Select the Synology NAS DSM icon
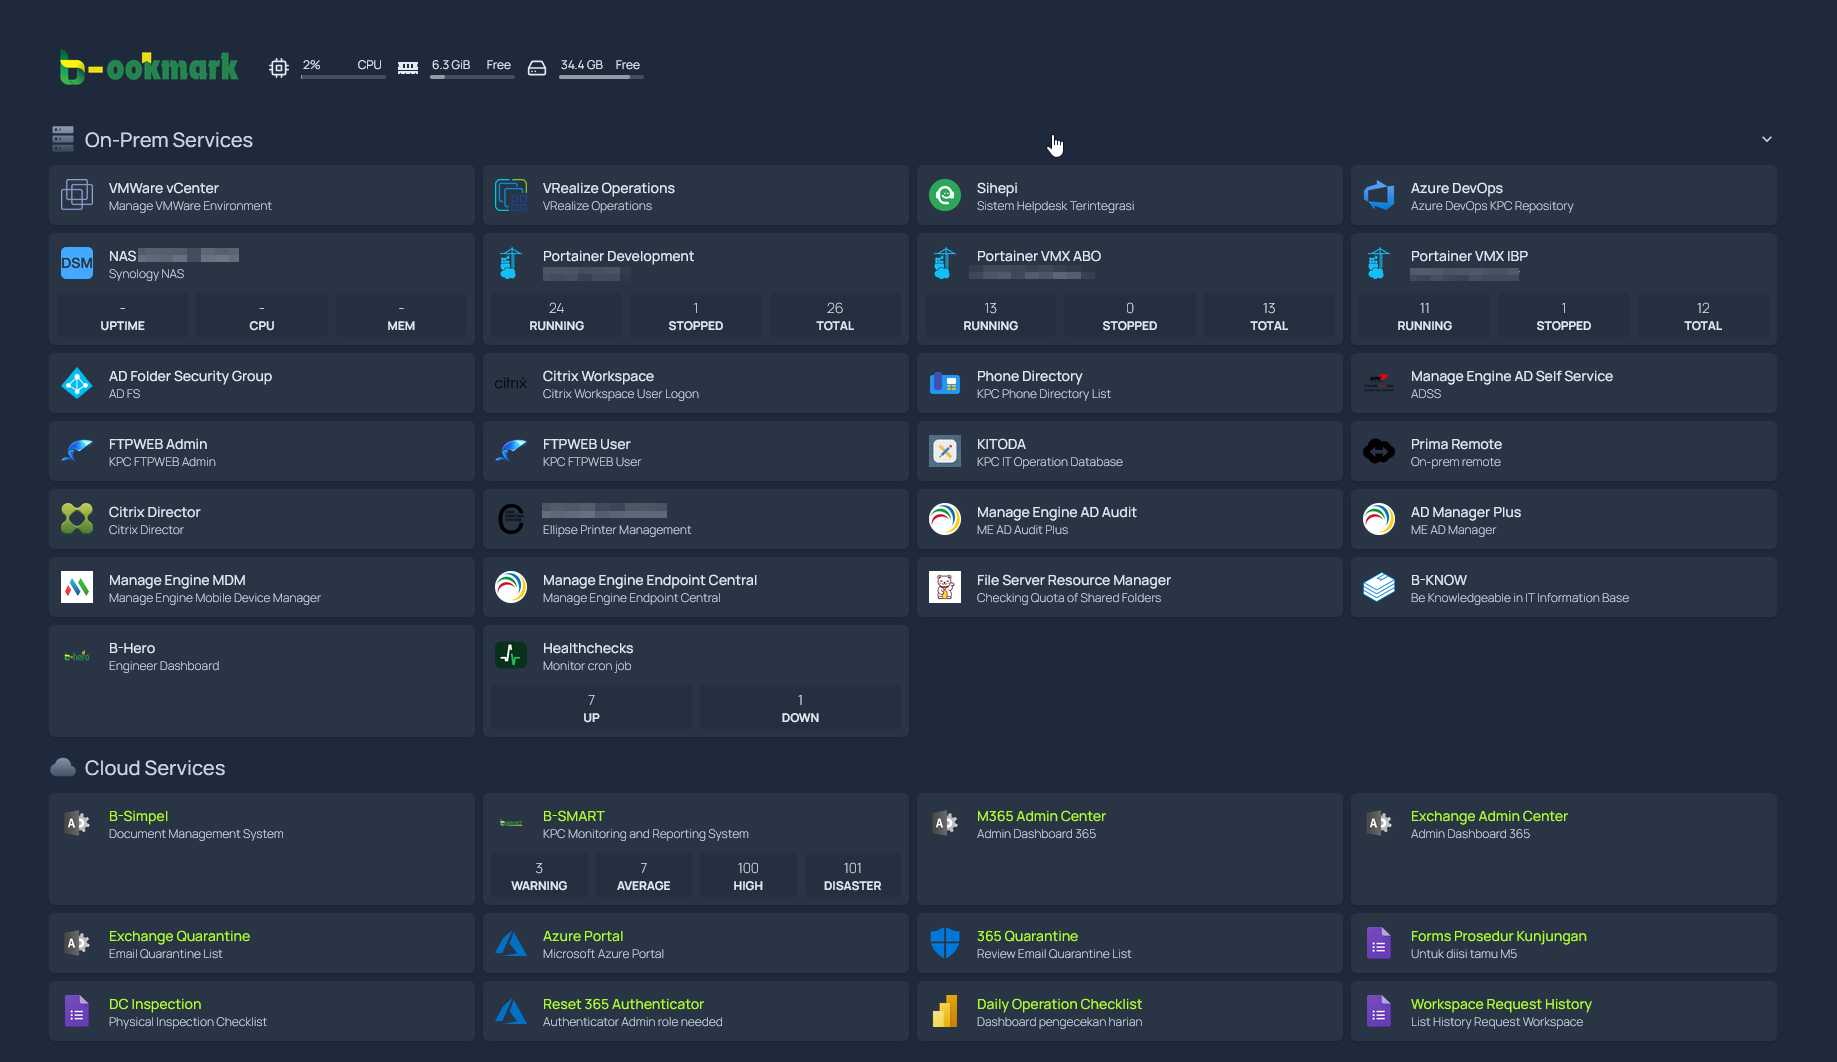The height and width of the screenshot is (1062, 1837). click(x=77, y=263)
